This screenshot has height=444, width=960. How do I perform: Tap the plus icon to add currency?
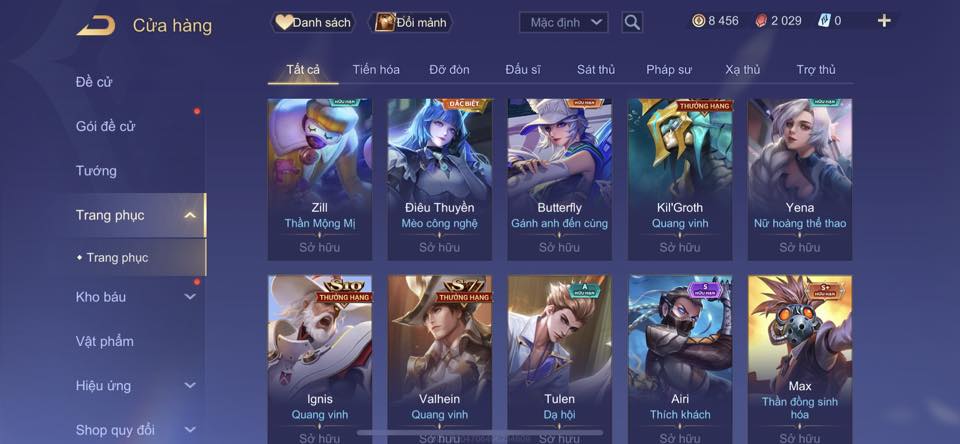[x=883, y=21]
